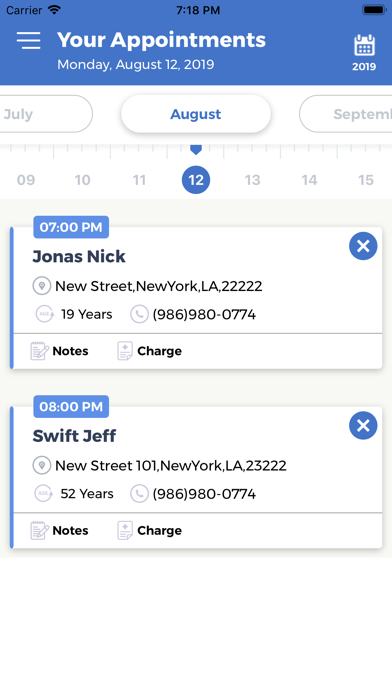
Task: Cancel Swift Jeff's 08:00 PM appointment
Action: coord(363,426)
